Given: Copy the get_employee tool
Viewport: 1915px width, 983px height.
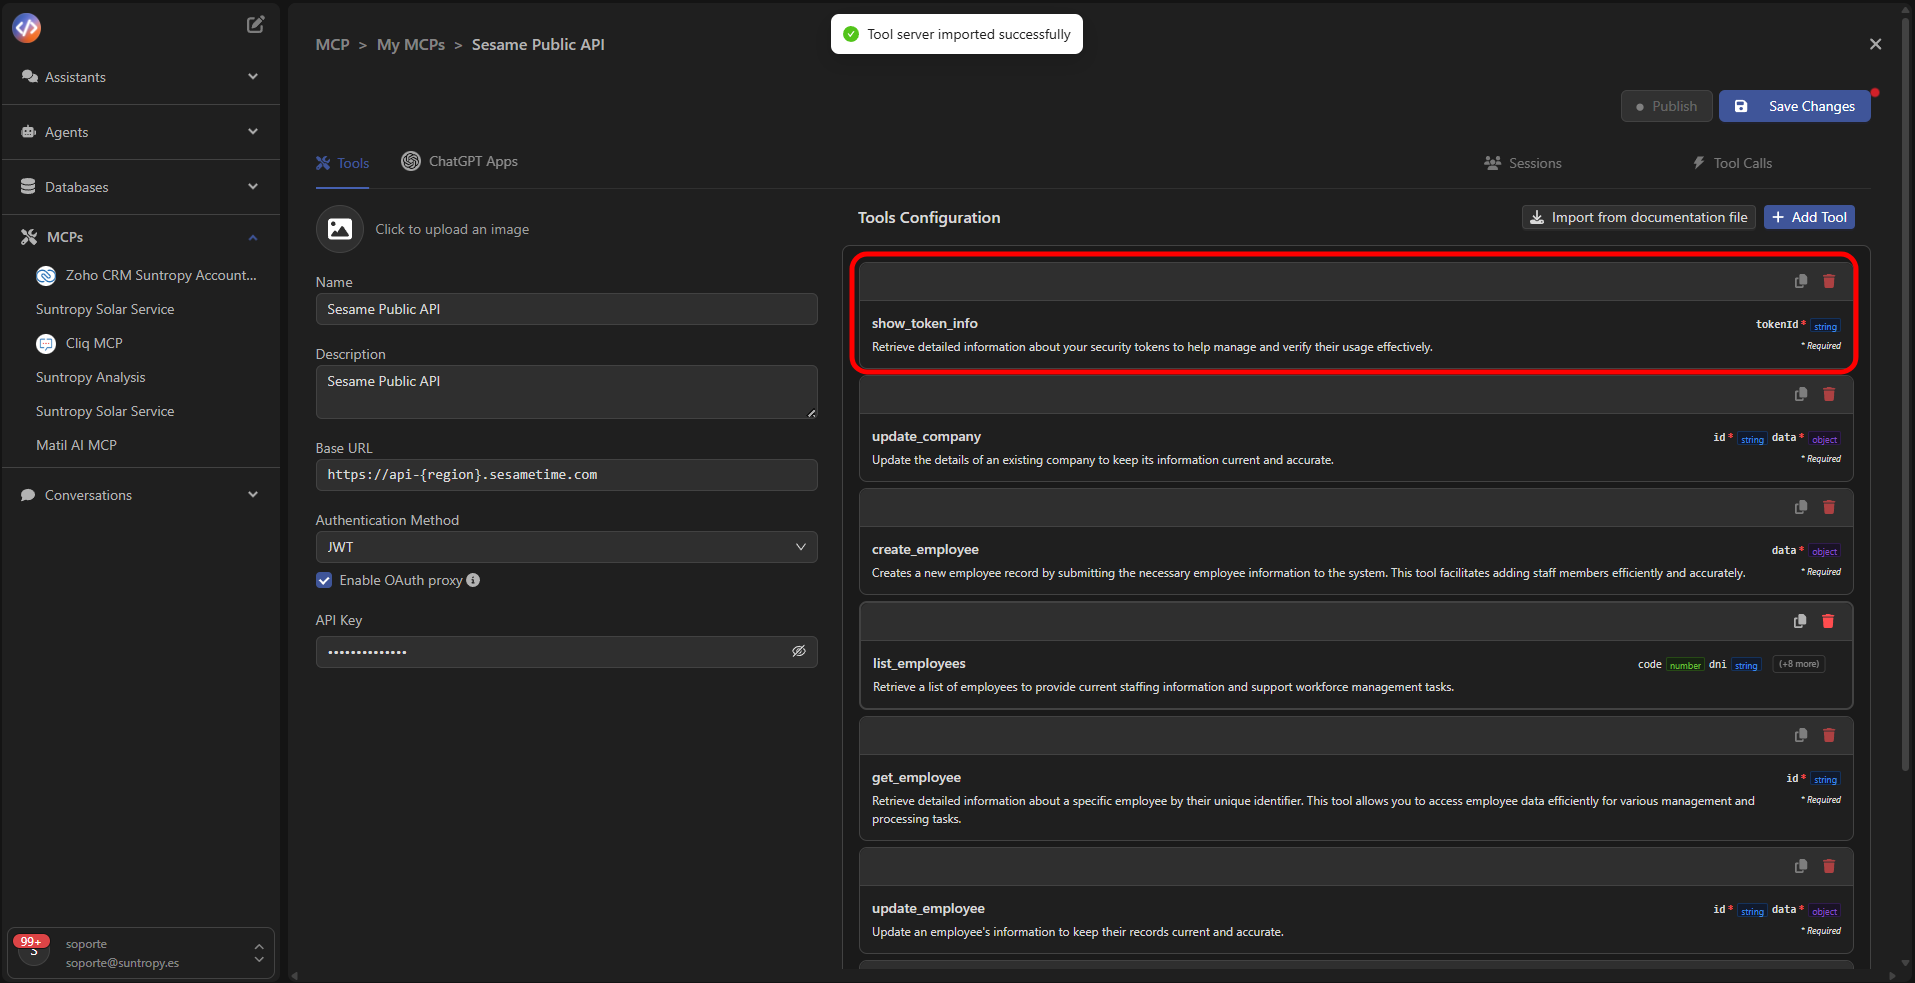Looking at the screenshot, I should point(1800,735).
